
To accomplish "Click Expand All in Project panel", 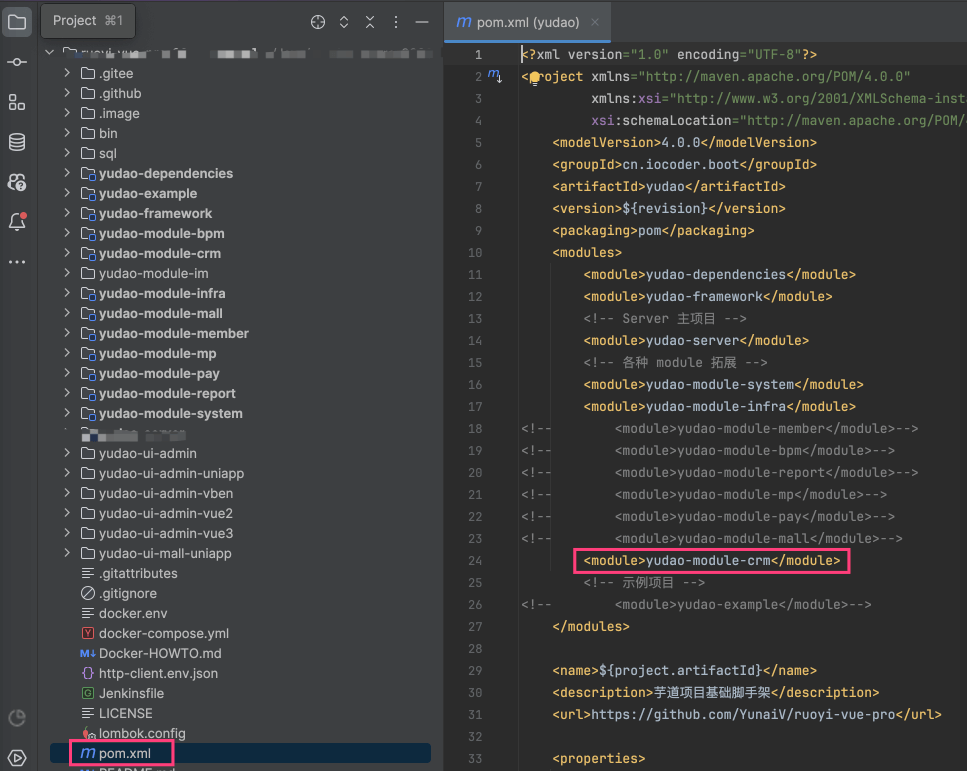I will pos(344,22).
